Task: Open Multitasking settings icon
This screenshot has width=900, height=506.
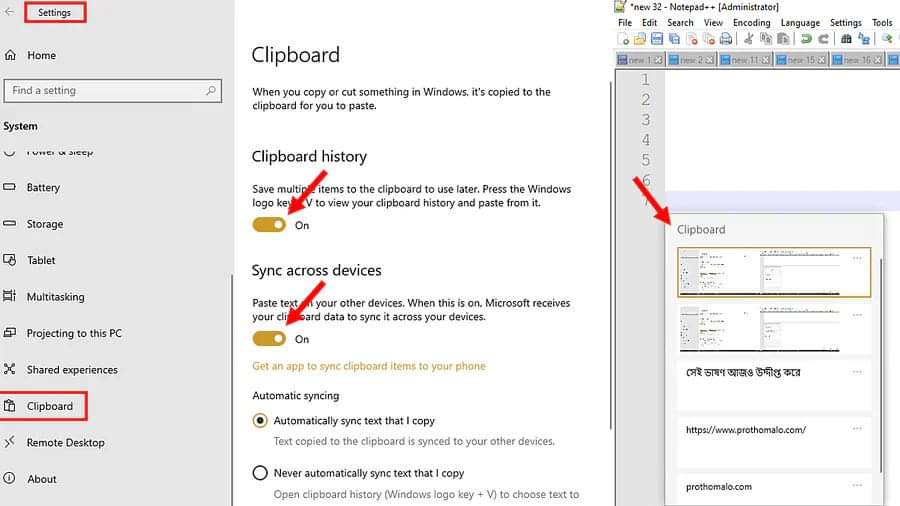Action: (x=9, y=296)
